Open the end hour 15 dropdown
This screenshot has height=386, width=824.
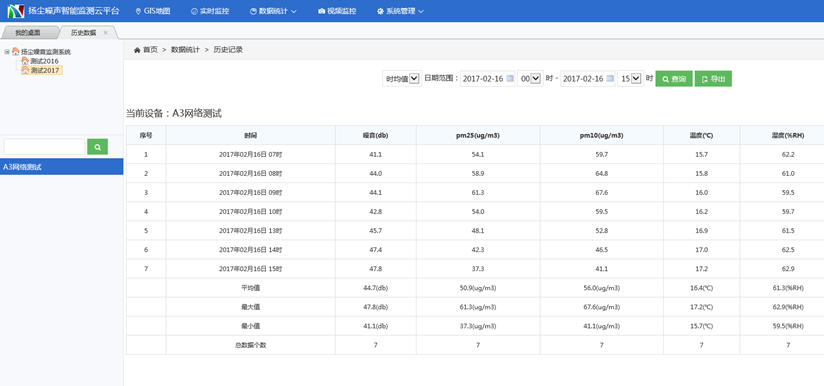631,79
